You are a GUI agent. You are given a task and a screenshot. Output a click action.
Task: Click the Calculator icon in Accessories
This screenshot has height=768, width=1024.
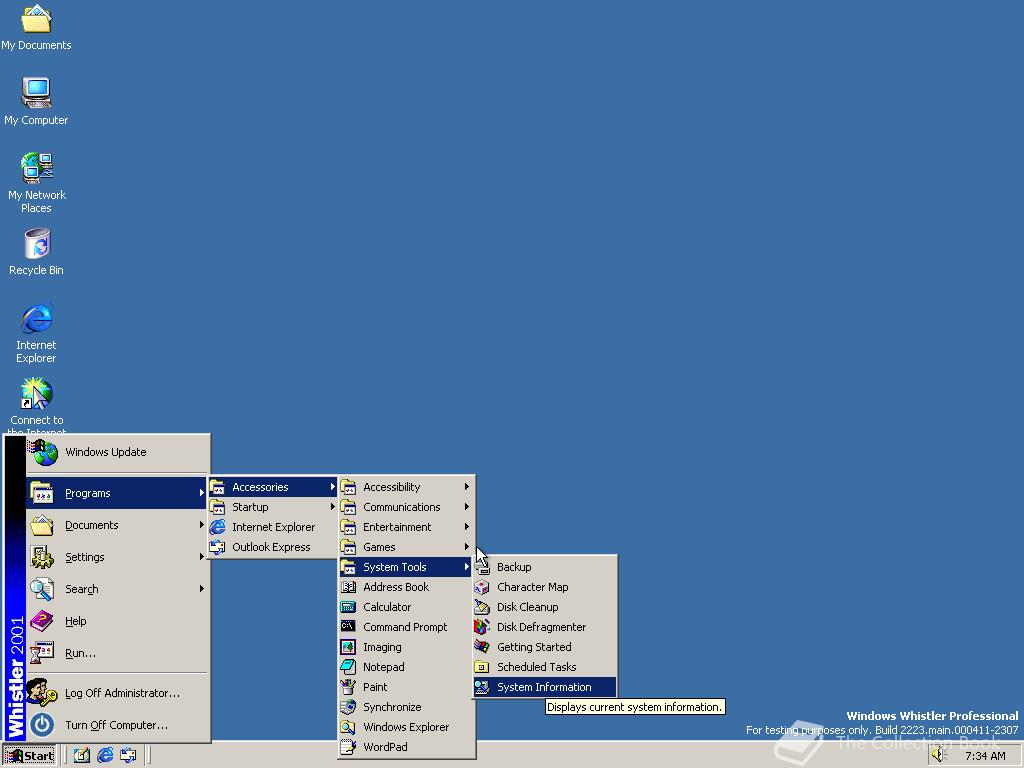click(x=349, y=607)
